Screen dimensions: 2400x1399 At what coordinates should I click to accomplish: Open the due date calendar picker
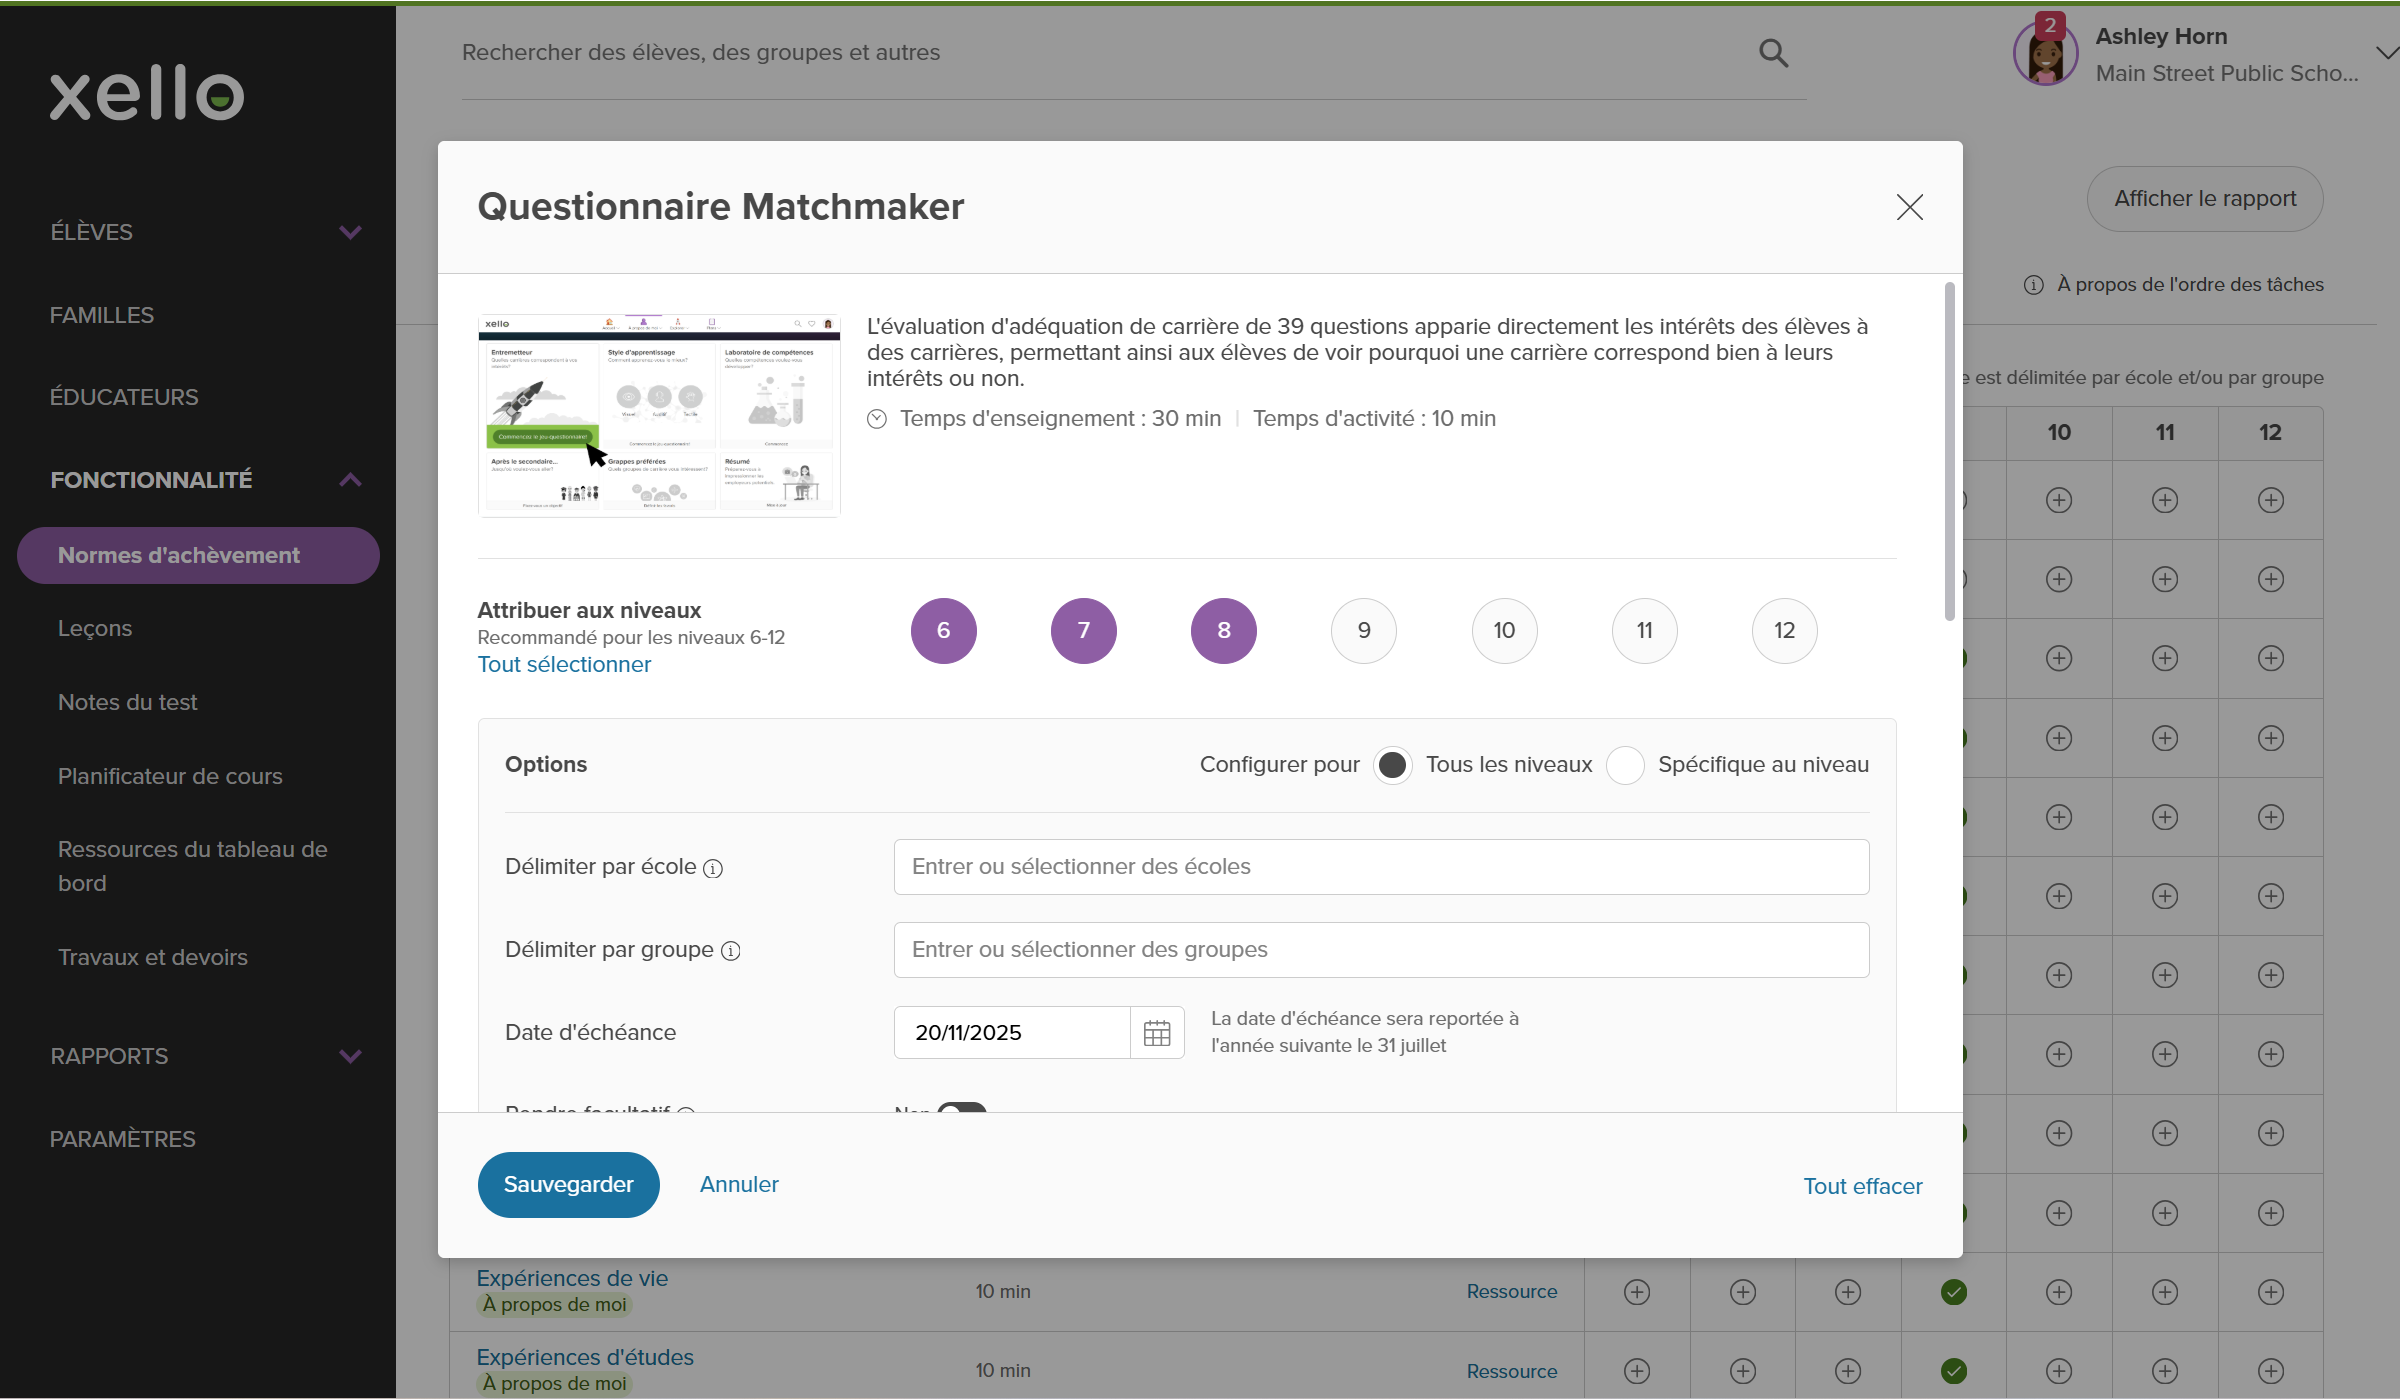[1157, 1033]
